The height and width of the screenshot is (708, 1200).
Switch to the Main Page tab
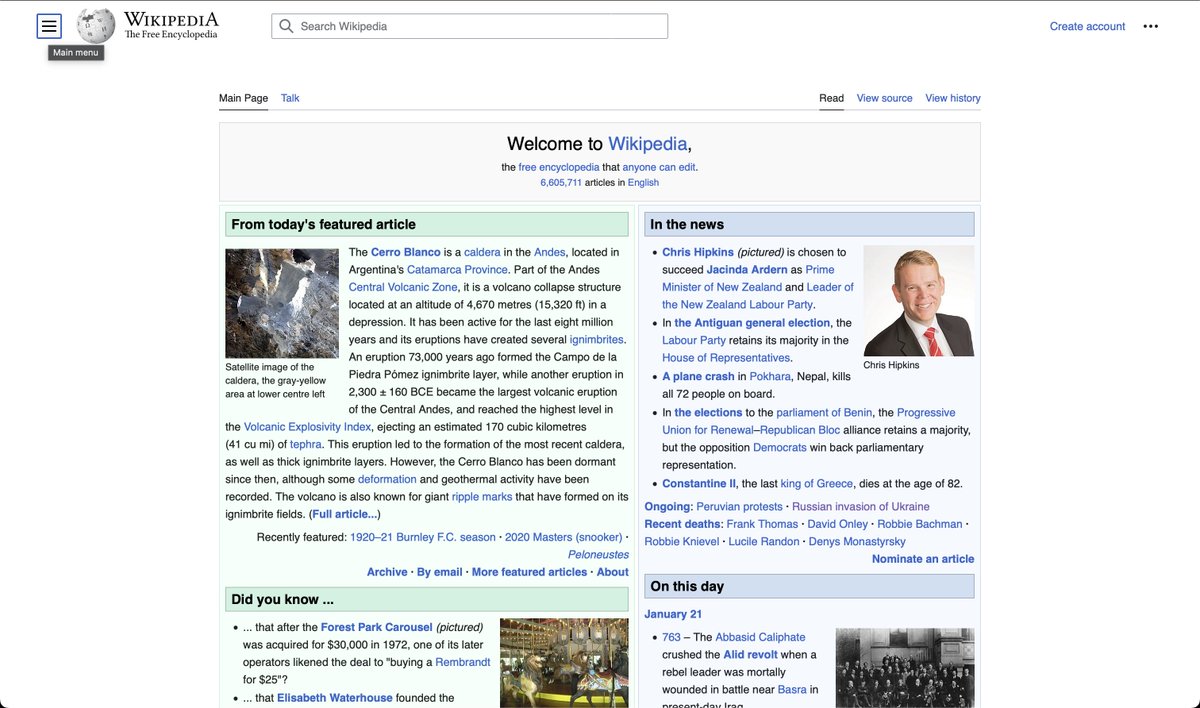243,98
